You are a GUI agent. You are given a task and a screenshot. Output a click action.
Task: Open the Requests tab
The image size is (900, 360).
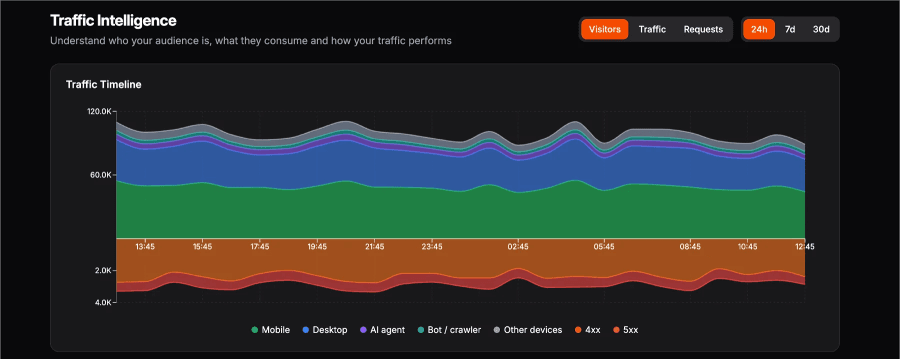[703, 29]
